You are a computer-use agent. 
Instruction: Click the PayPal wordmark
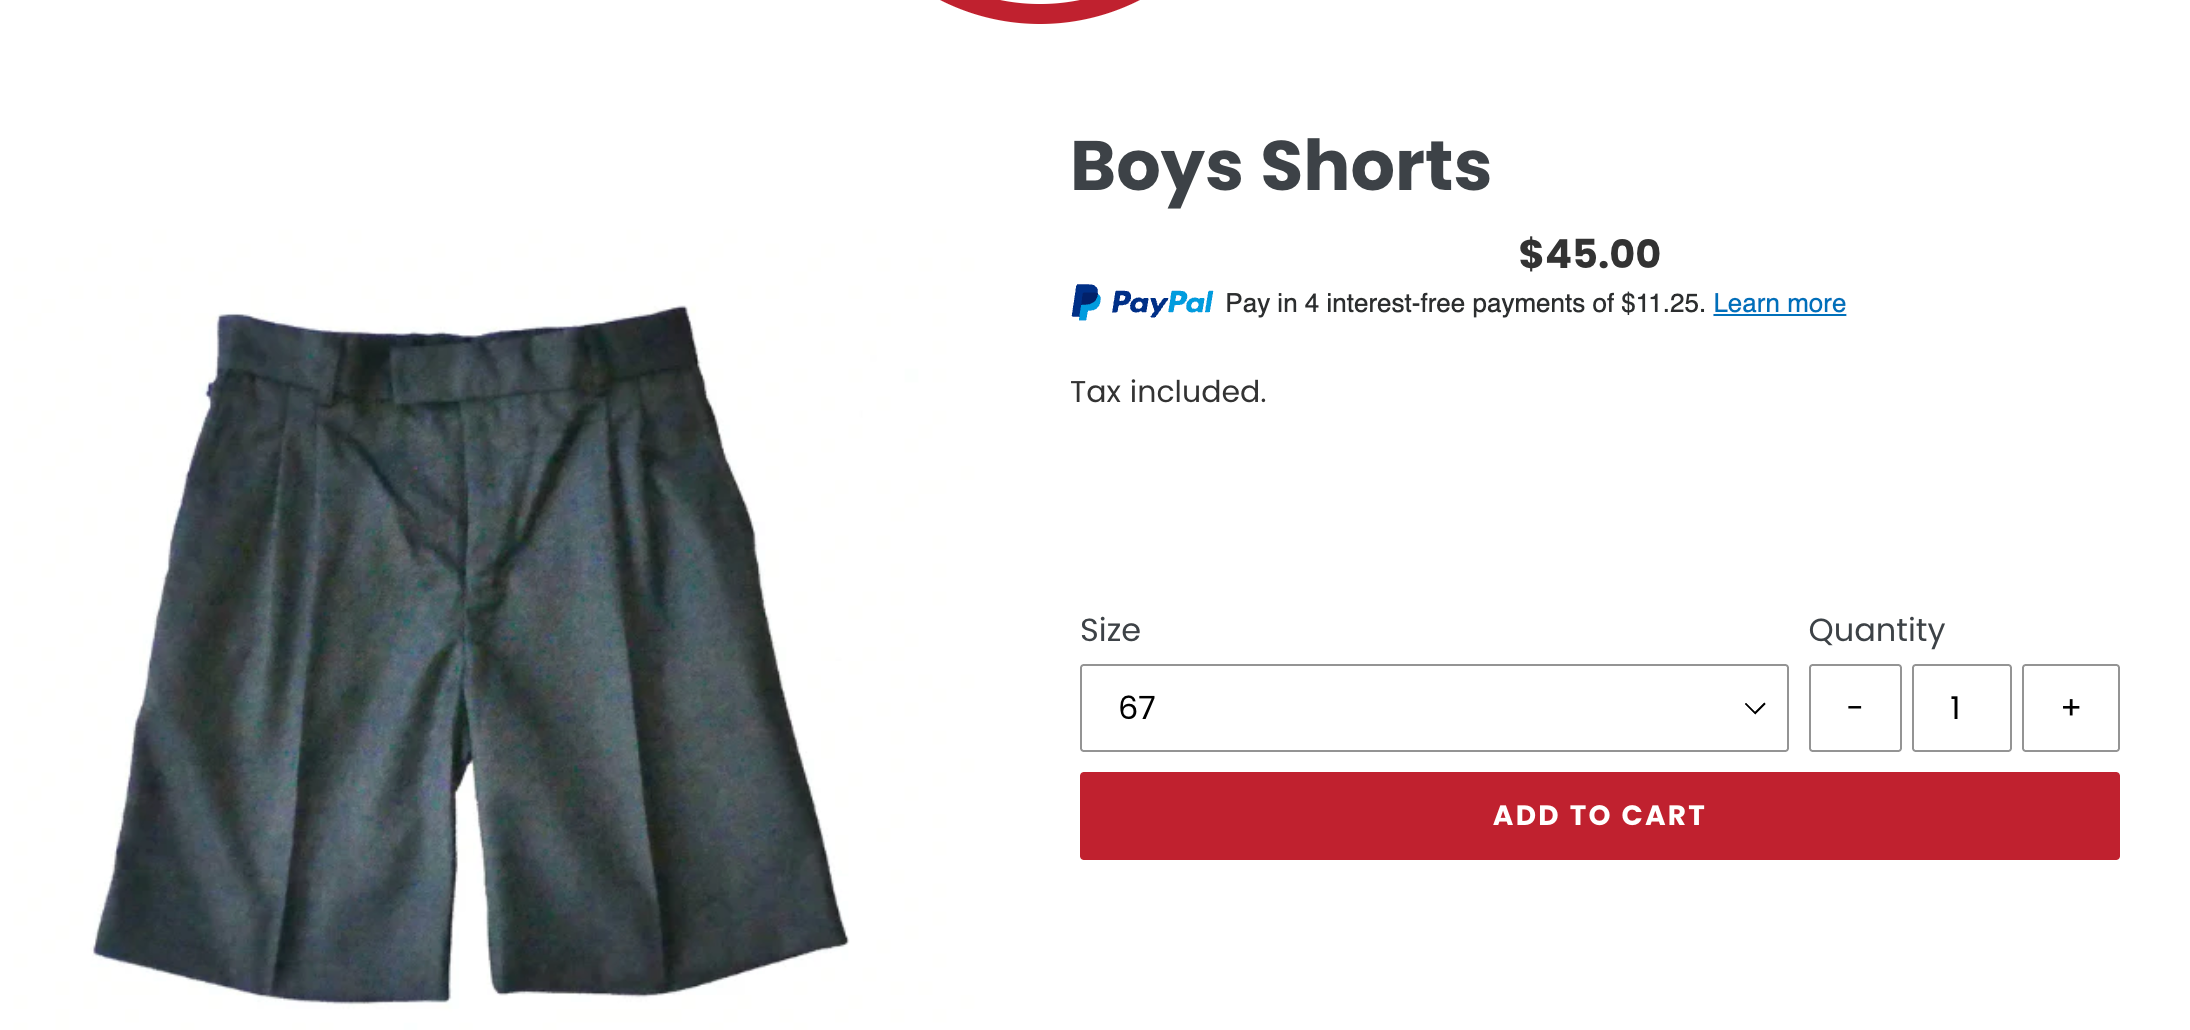[1162, 303]
